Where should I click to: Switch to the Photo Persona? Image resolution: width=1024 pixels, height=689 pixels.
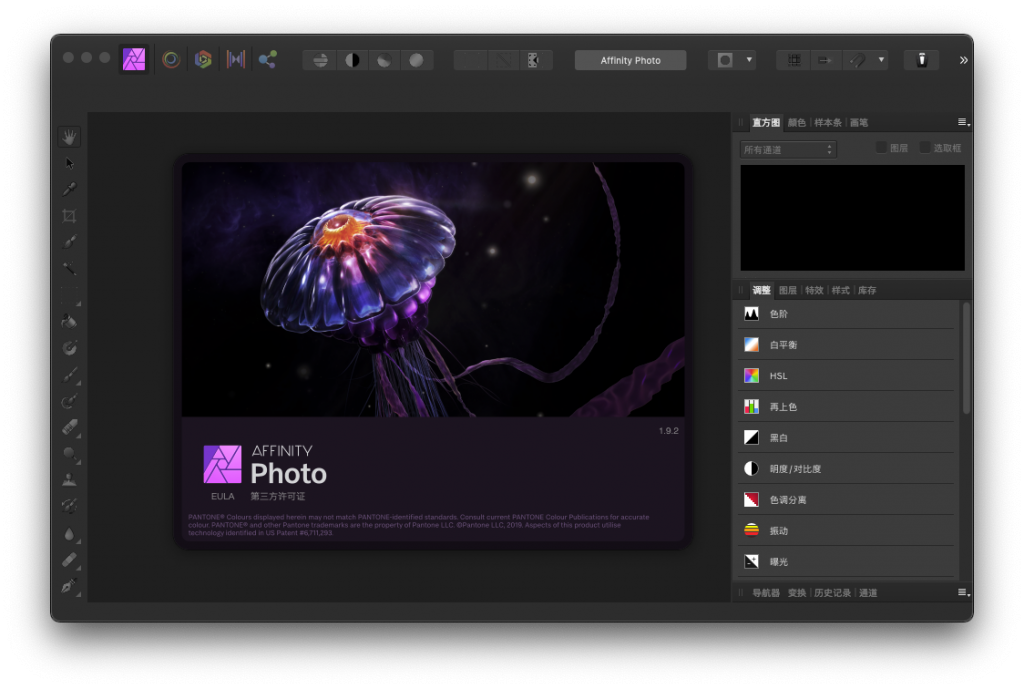pos(134,59)
